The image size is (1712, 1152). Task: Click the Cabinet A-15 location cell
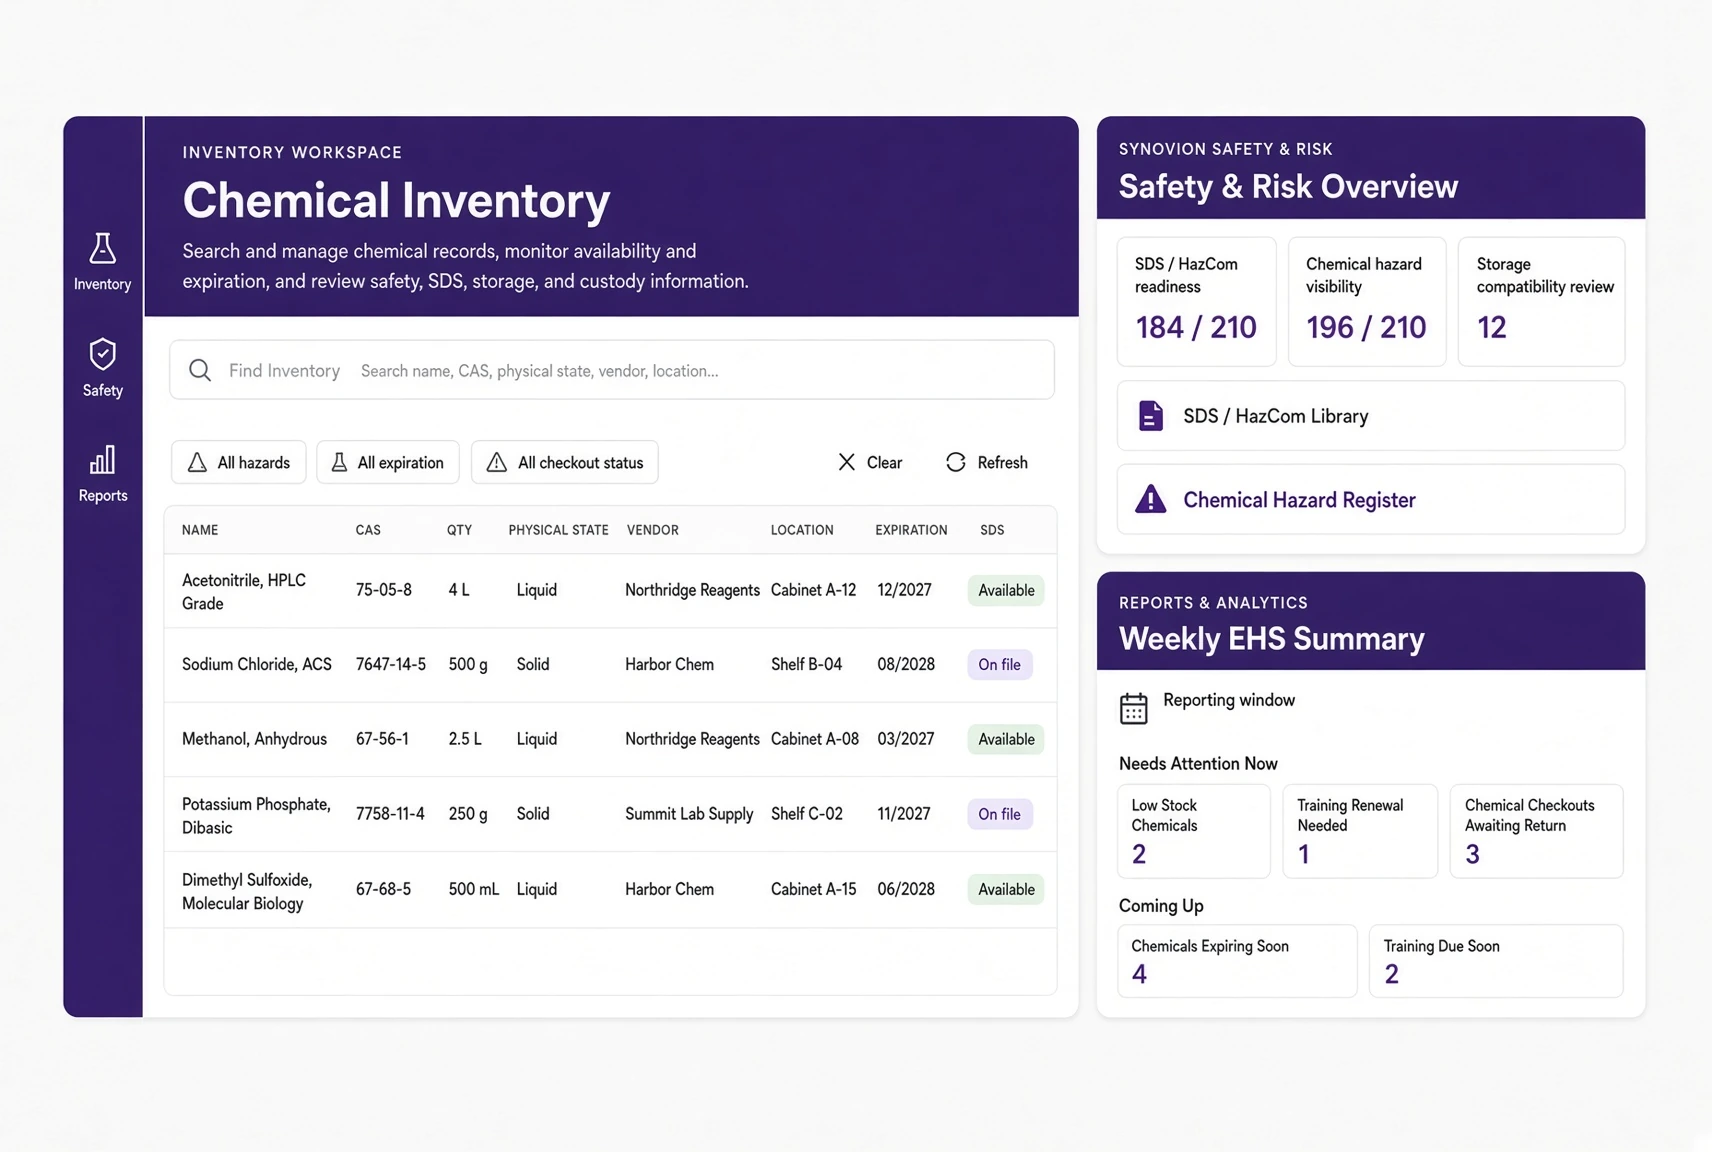pos(813,889)
